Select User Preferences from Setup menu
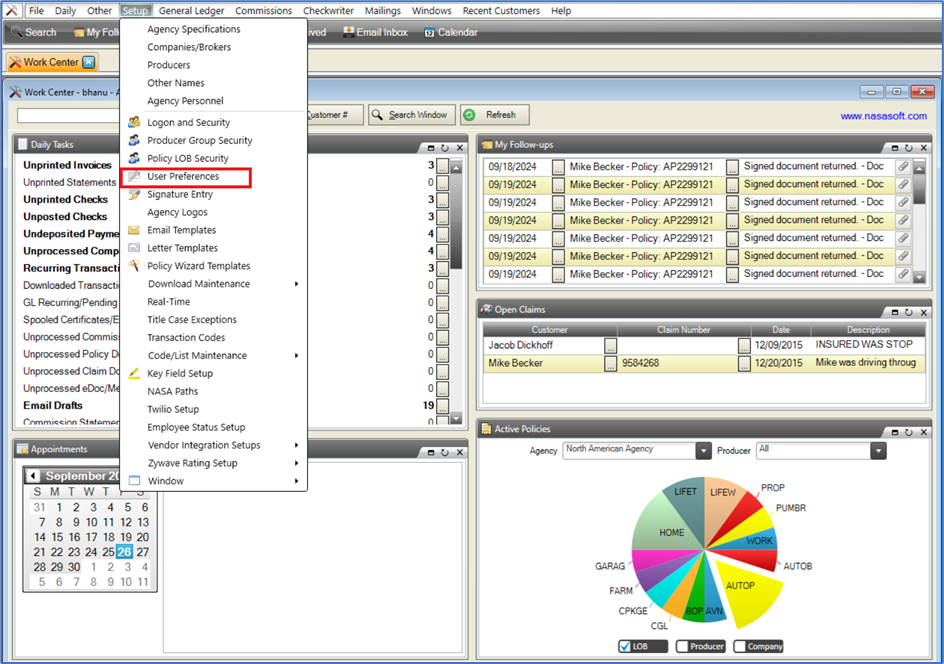944x664 pixels. pyautogui.click(x=183, y=177)
